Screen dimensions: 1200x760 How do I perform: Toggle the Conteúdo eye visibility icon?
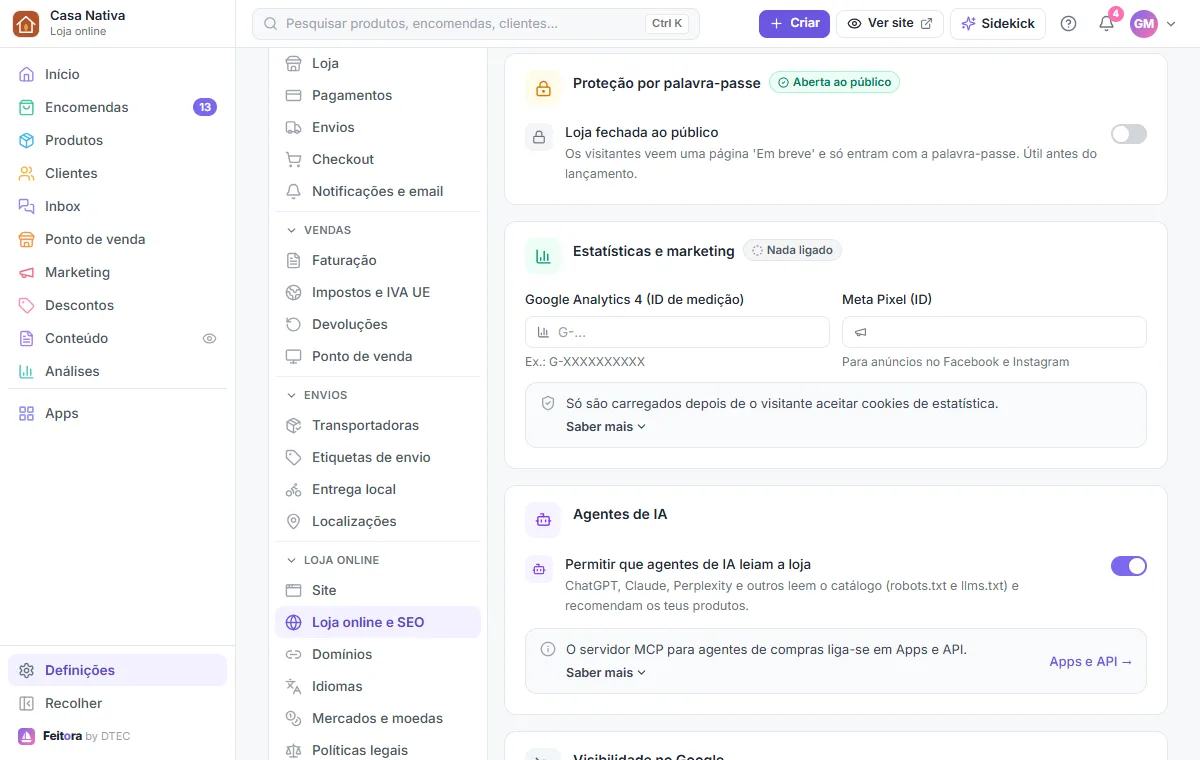pos(209,338)
